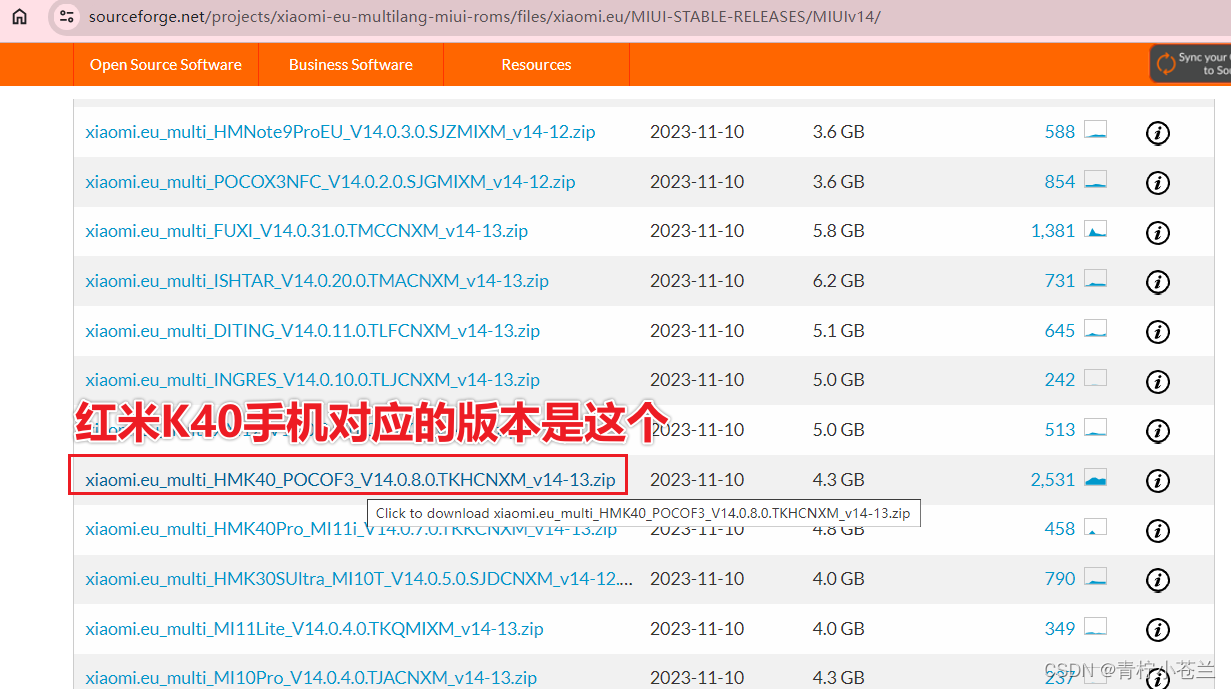
Task: Download POCOX3NFC V14.0.2.0 zip file
Action: [330, 182]
